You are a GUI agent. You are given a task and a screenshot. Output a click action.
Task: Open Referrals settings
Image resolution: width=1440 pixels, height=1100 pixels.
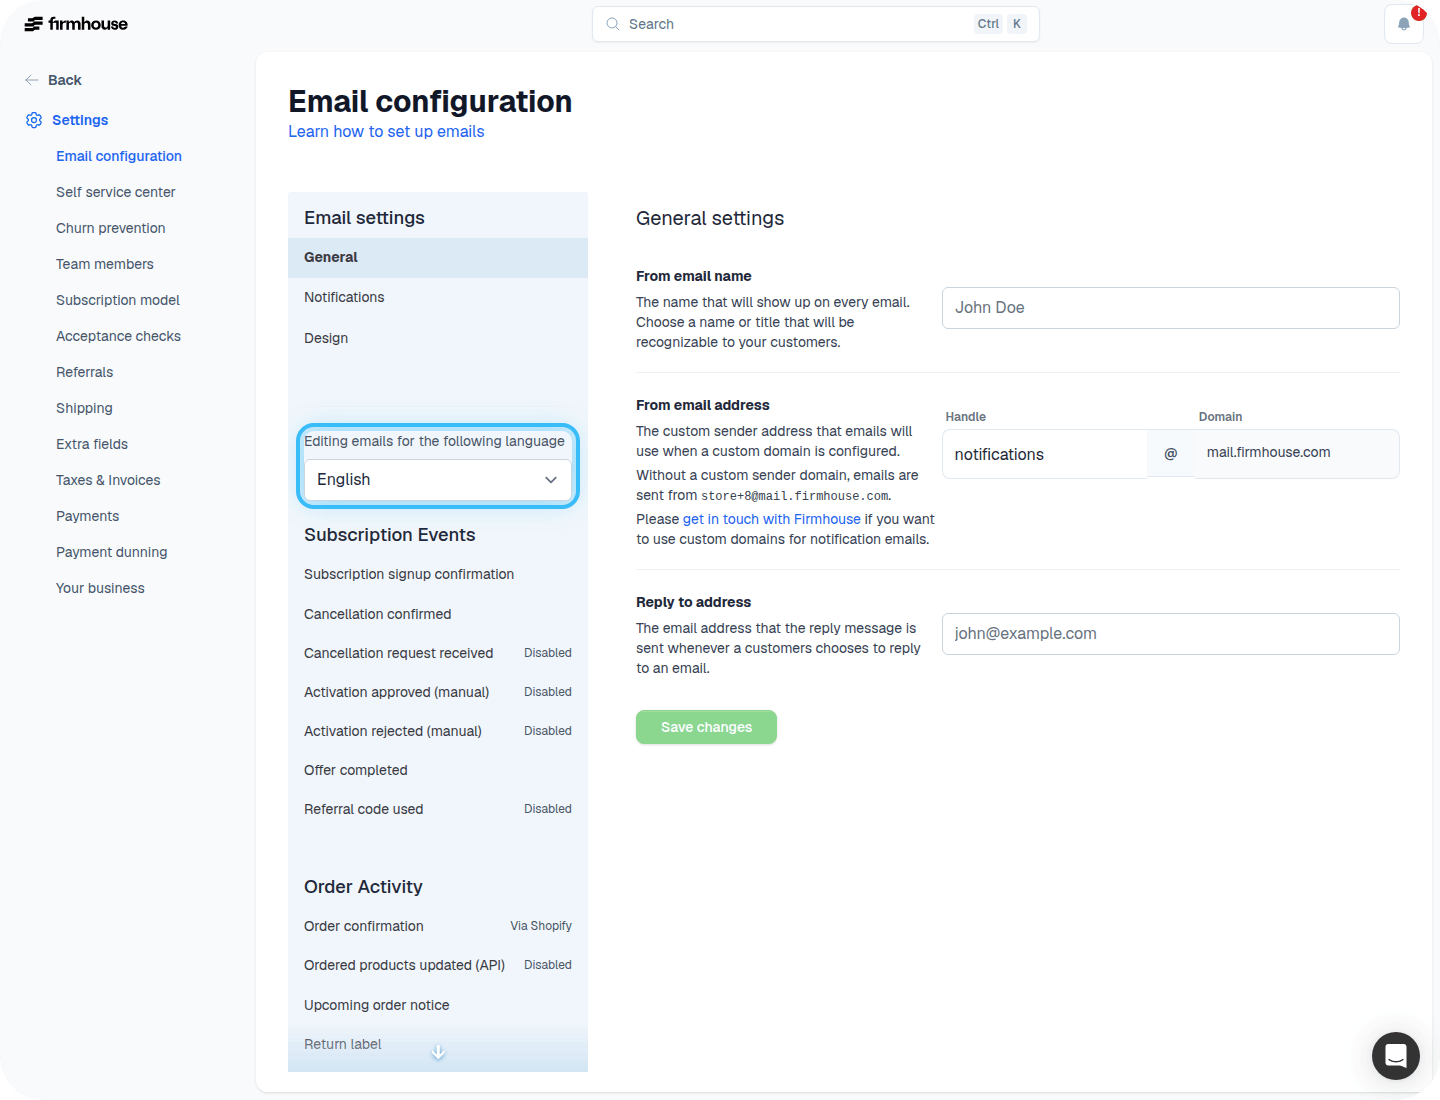tap(85, 372)
